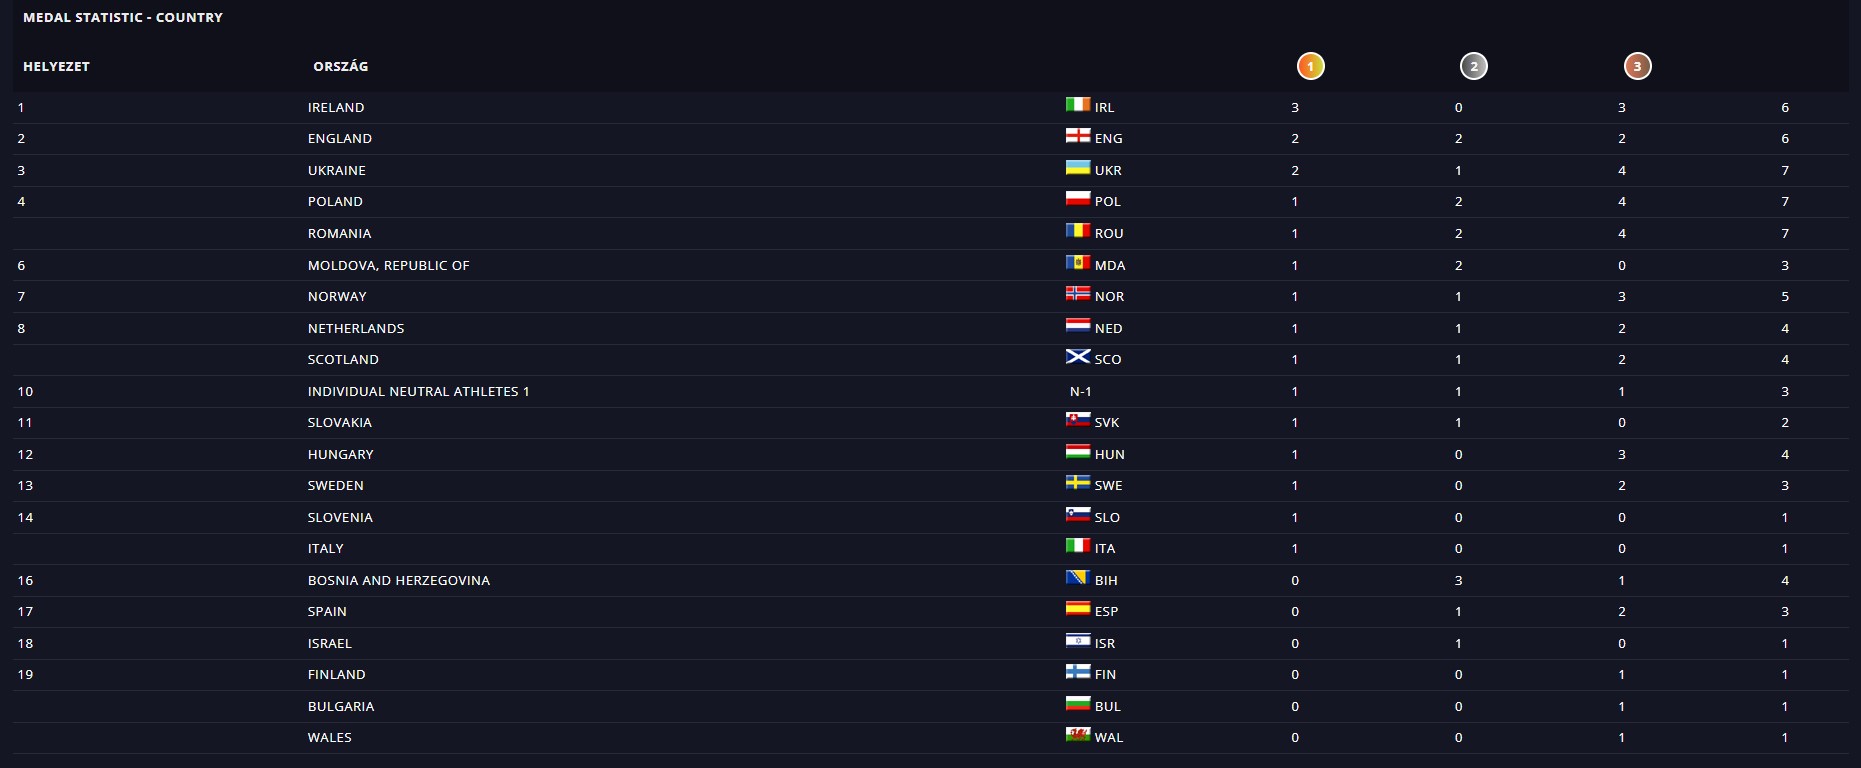Screen dimensions: 1861x768
Task: Click the Norway flag icon
Action: (x=1077, y=294)
